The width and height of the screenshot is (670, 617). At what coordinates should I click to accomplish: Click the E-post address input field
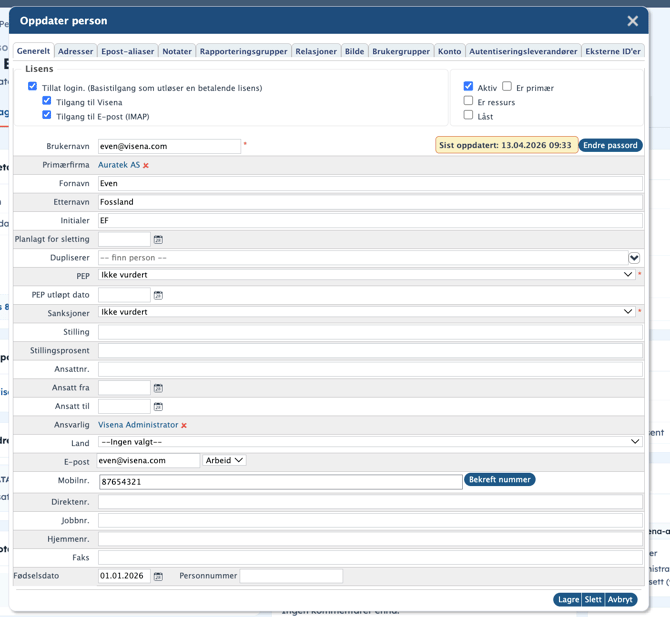pyautogui.click(x=148, y=460)
